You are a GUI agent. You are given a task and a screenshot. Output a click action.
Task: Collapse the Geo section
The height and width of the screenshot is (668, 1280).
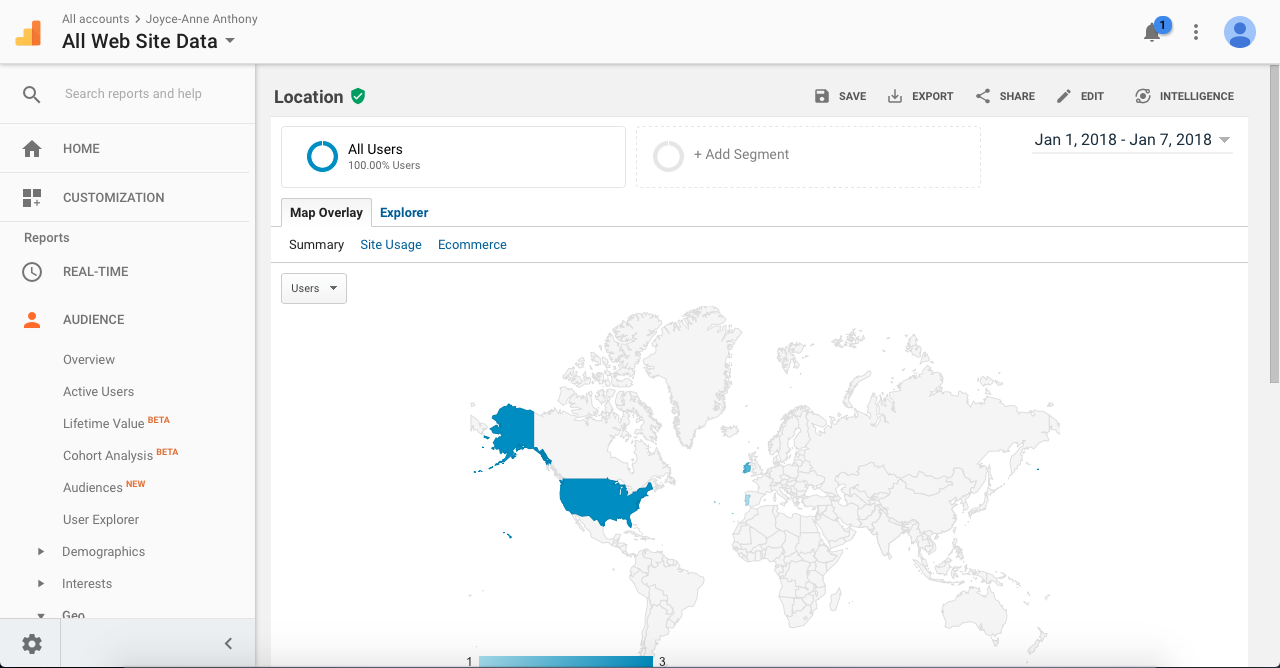point(41,615)
